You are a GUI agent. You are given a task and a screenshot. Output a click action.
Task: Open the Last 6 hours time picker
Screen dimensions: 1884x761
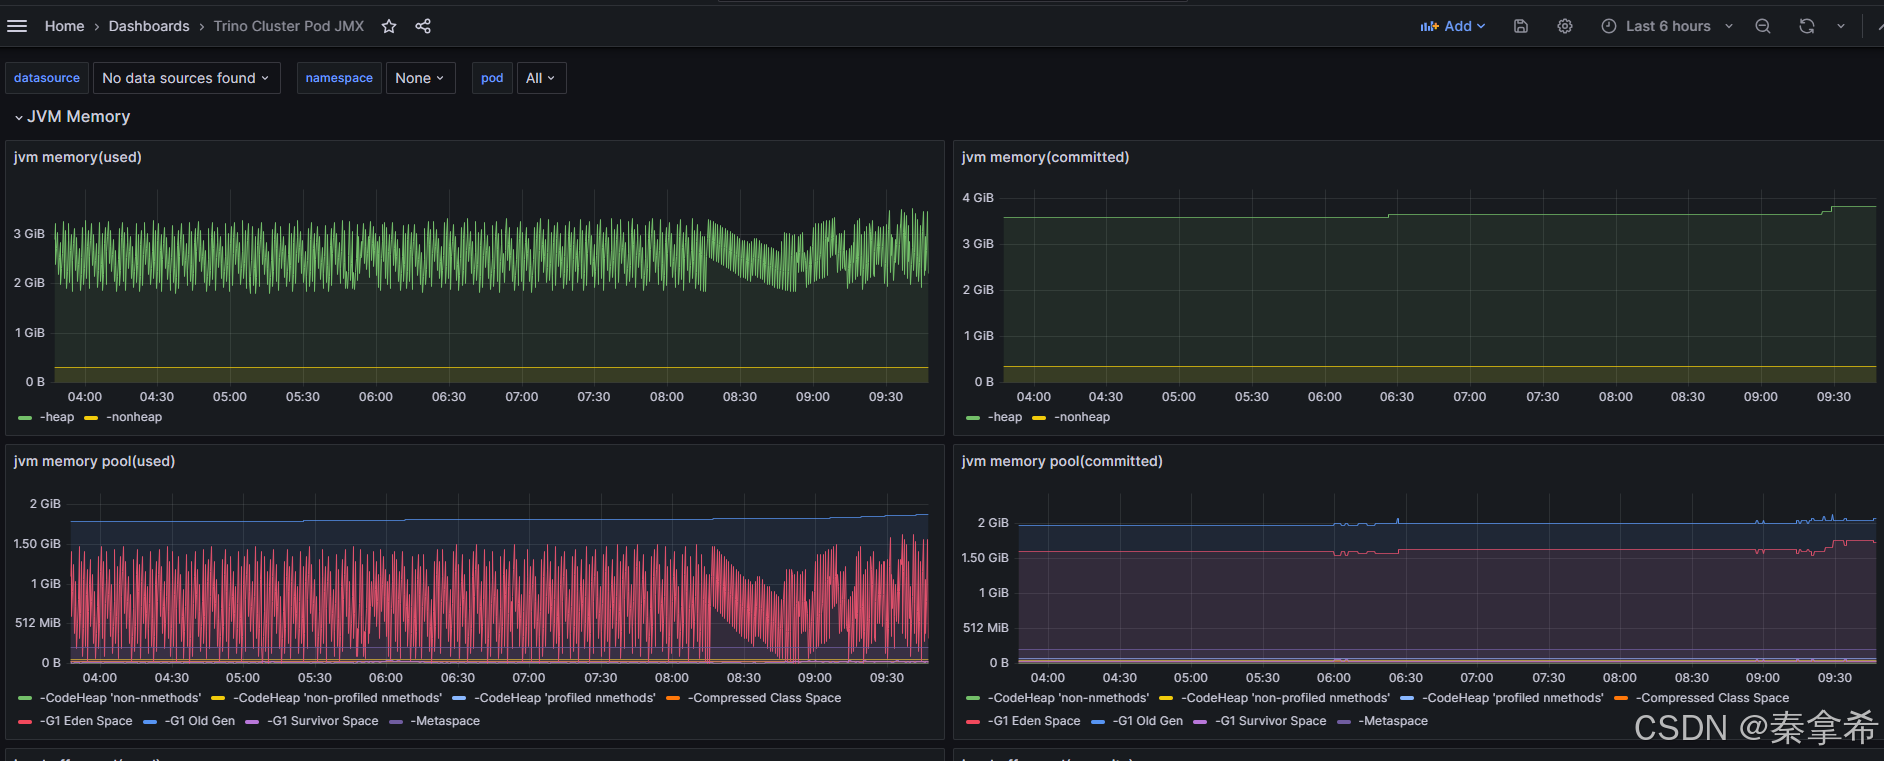tap(1666, 26)
